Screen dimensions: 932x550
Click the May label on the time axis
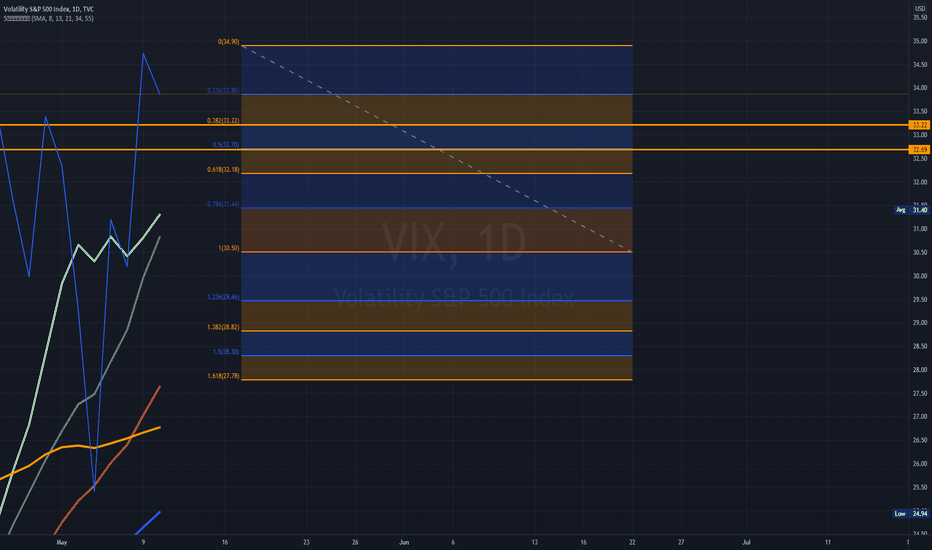pos(62,542)
